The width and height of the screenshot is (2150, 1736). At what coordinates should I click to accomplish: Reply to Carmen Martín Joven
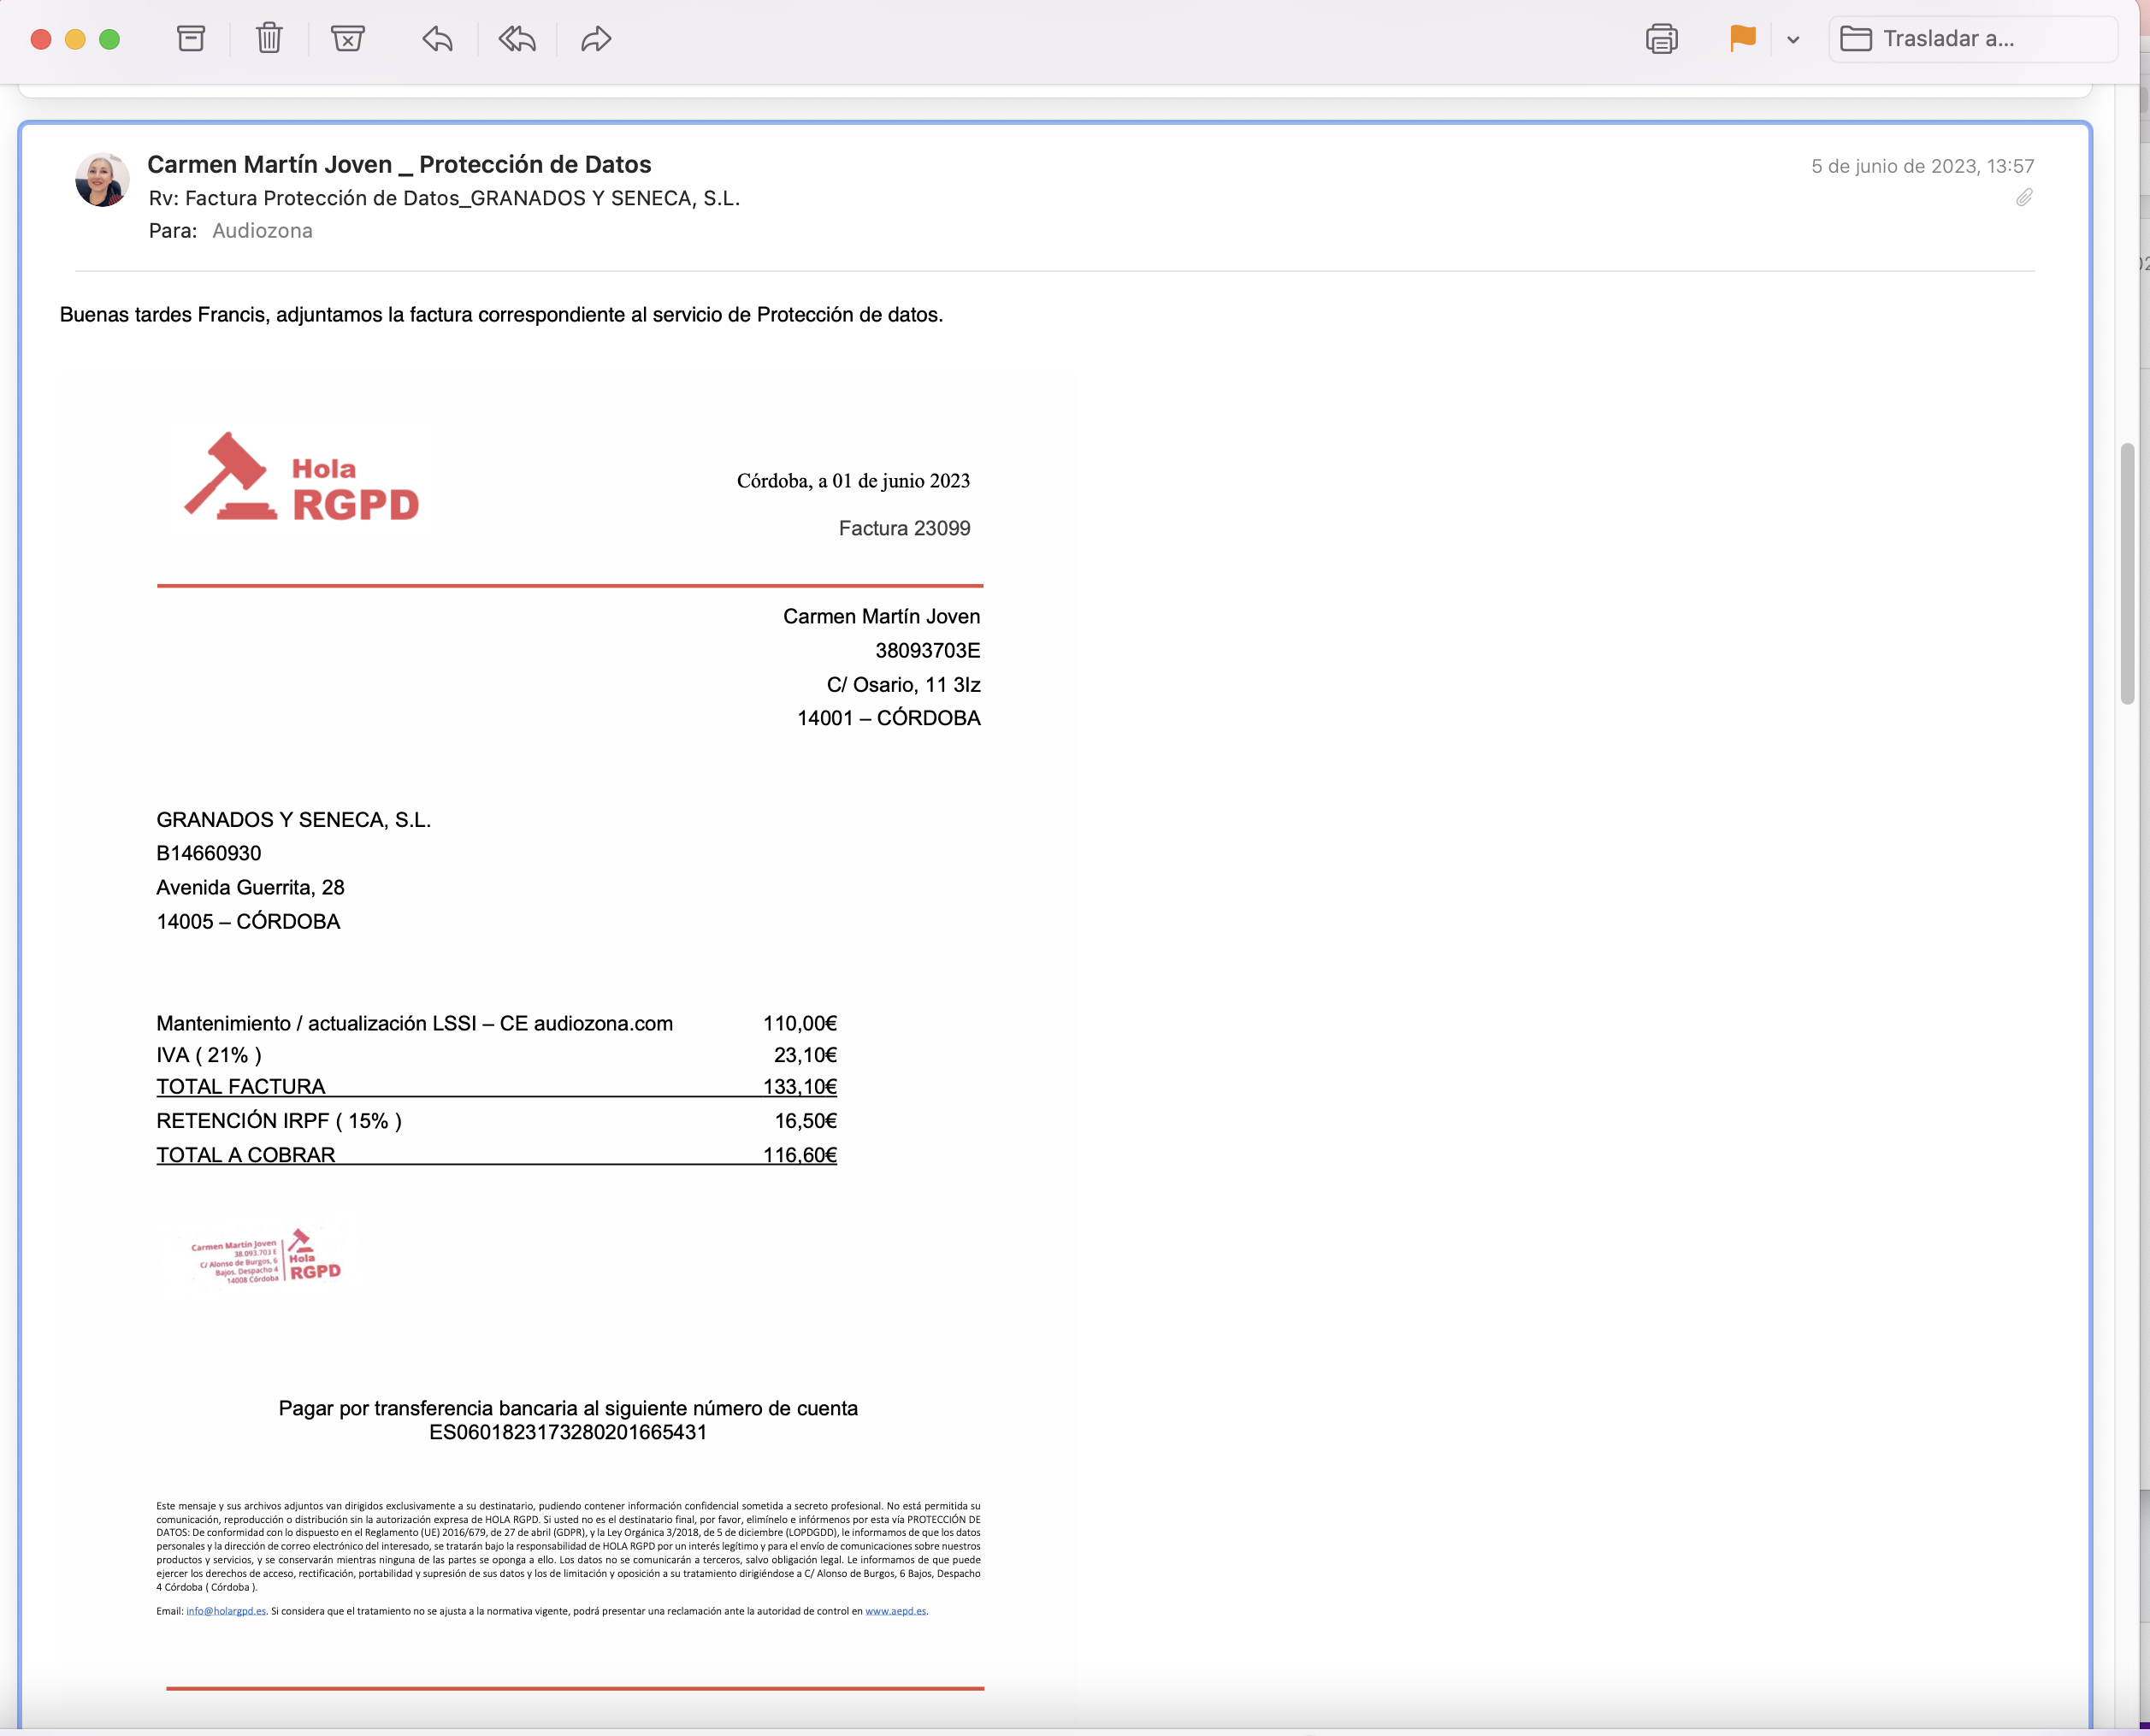coord(437,39)
